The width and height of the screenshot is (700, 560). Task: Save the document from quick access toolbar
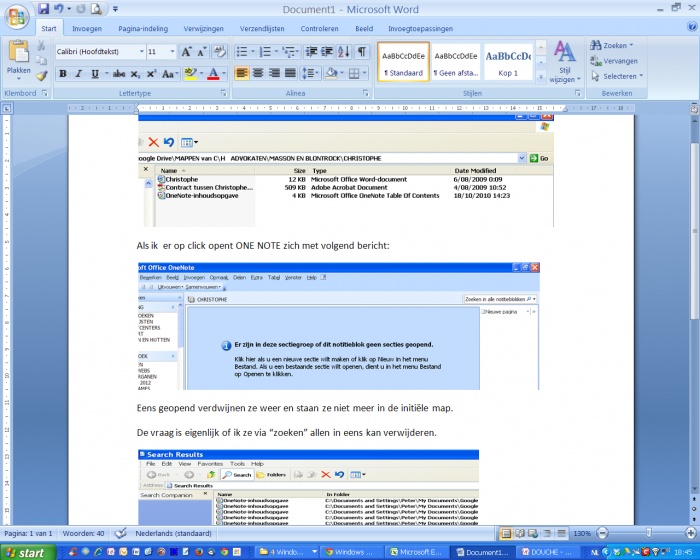43,8
